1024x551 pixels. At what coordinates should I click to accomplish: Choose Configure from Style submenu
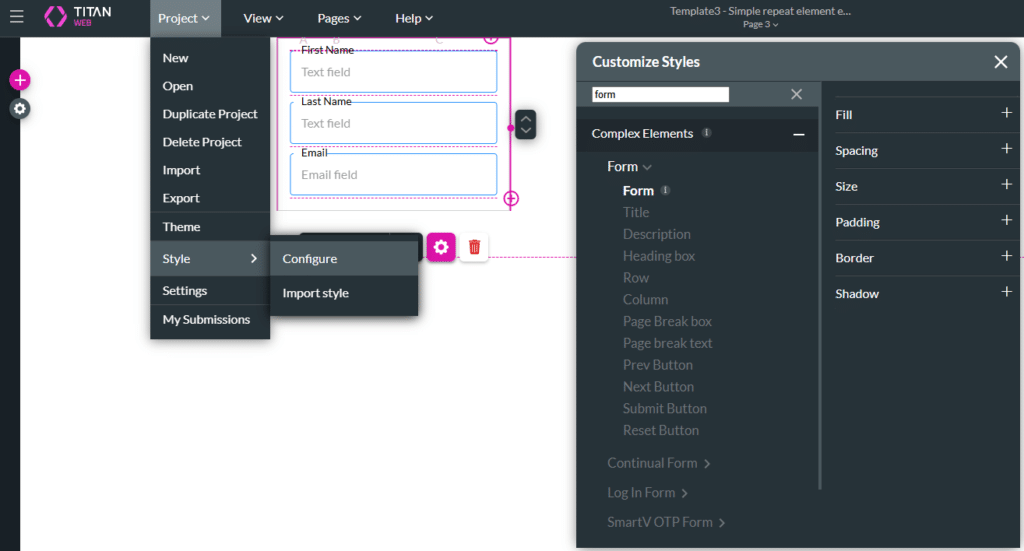click(310, 259)
